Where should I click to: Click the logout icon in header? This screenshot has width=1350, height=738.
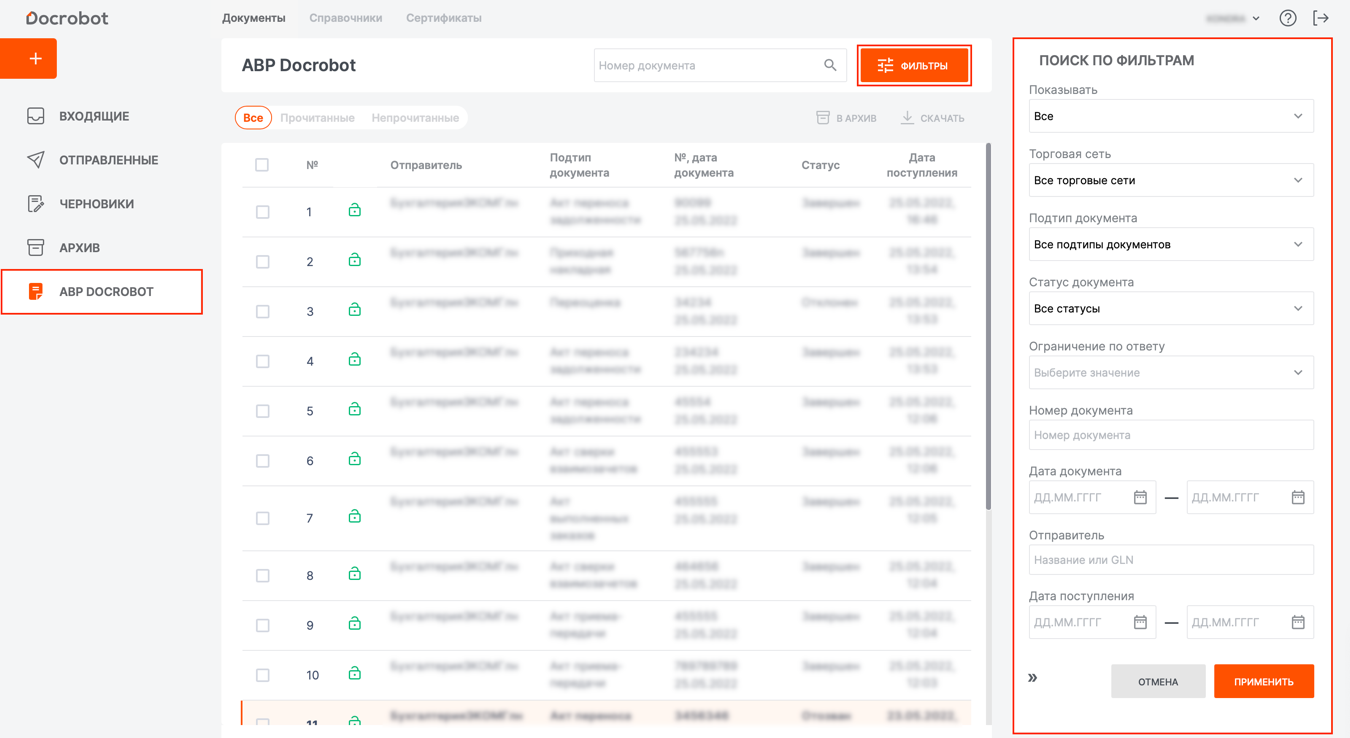pyautogui.click(x=1321, y=18)
